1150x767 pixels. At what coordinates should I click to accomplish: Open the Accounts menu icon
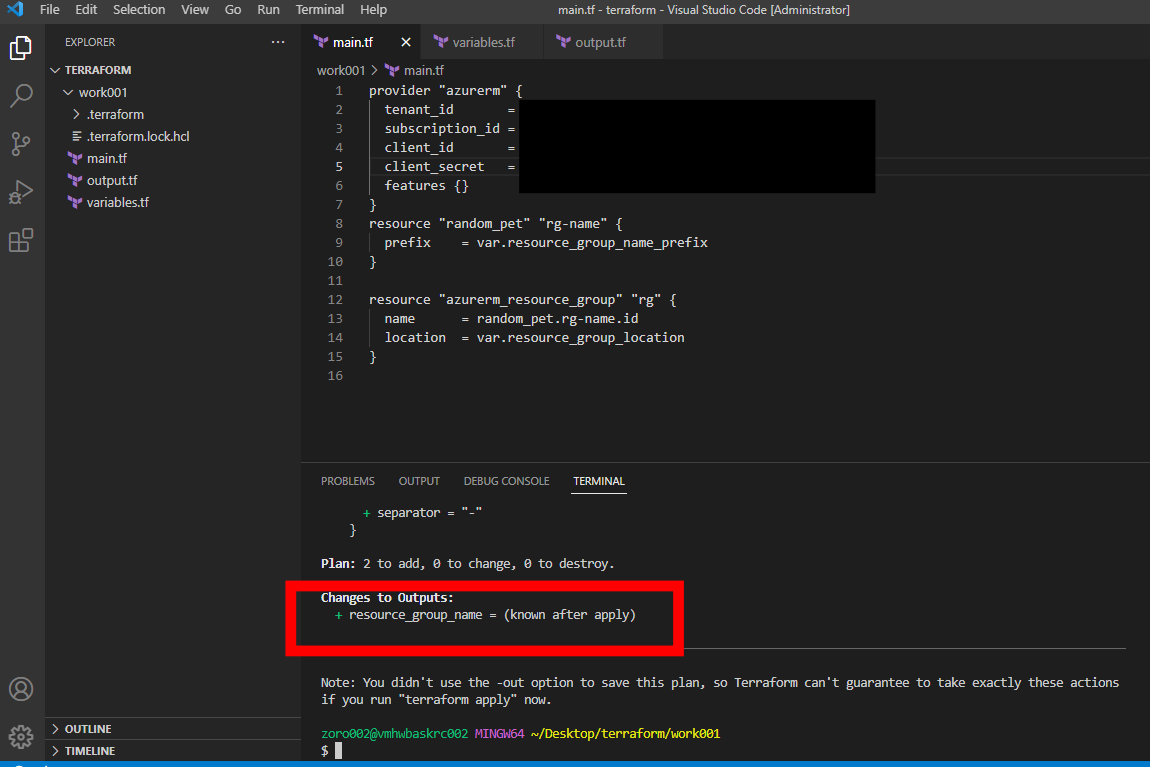21,689
